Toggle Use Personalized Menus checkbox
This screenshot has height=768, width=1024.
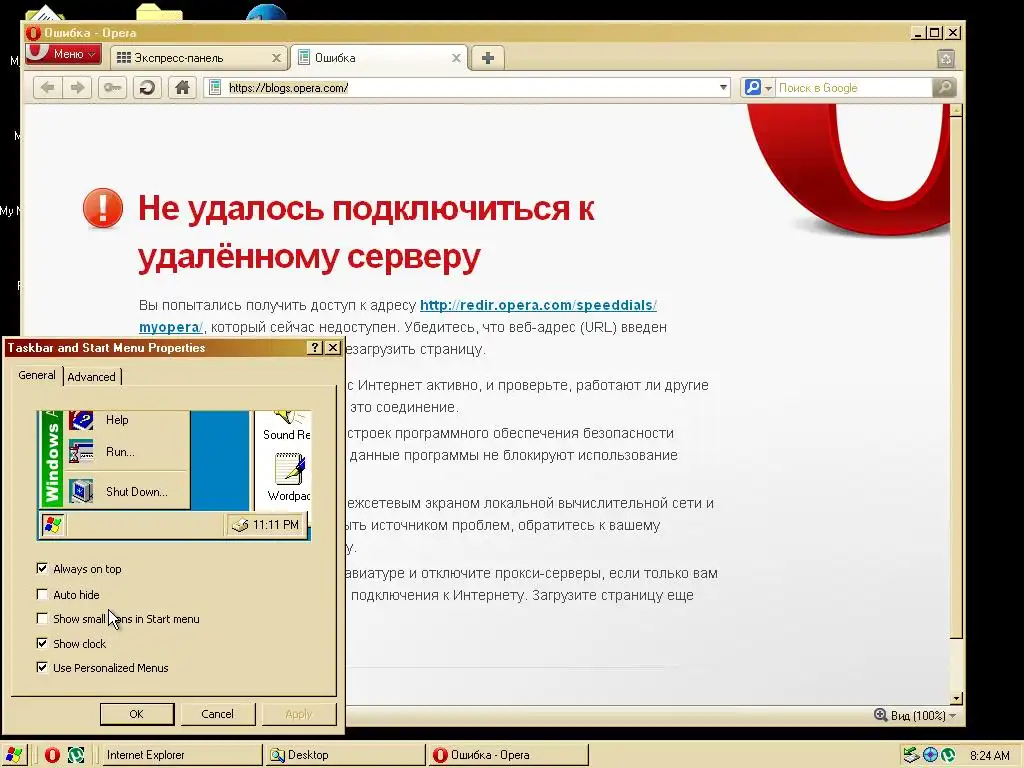(x=42, y=667)
